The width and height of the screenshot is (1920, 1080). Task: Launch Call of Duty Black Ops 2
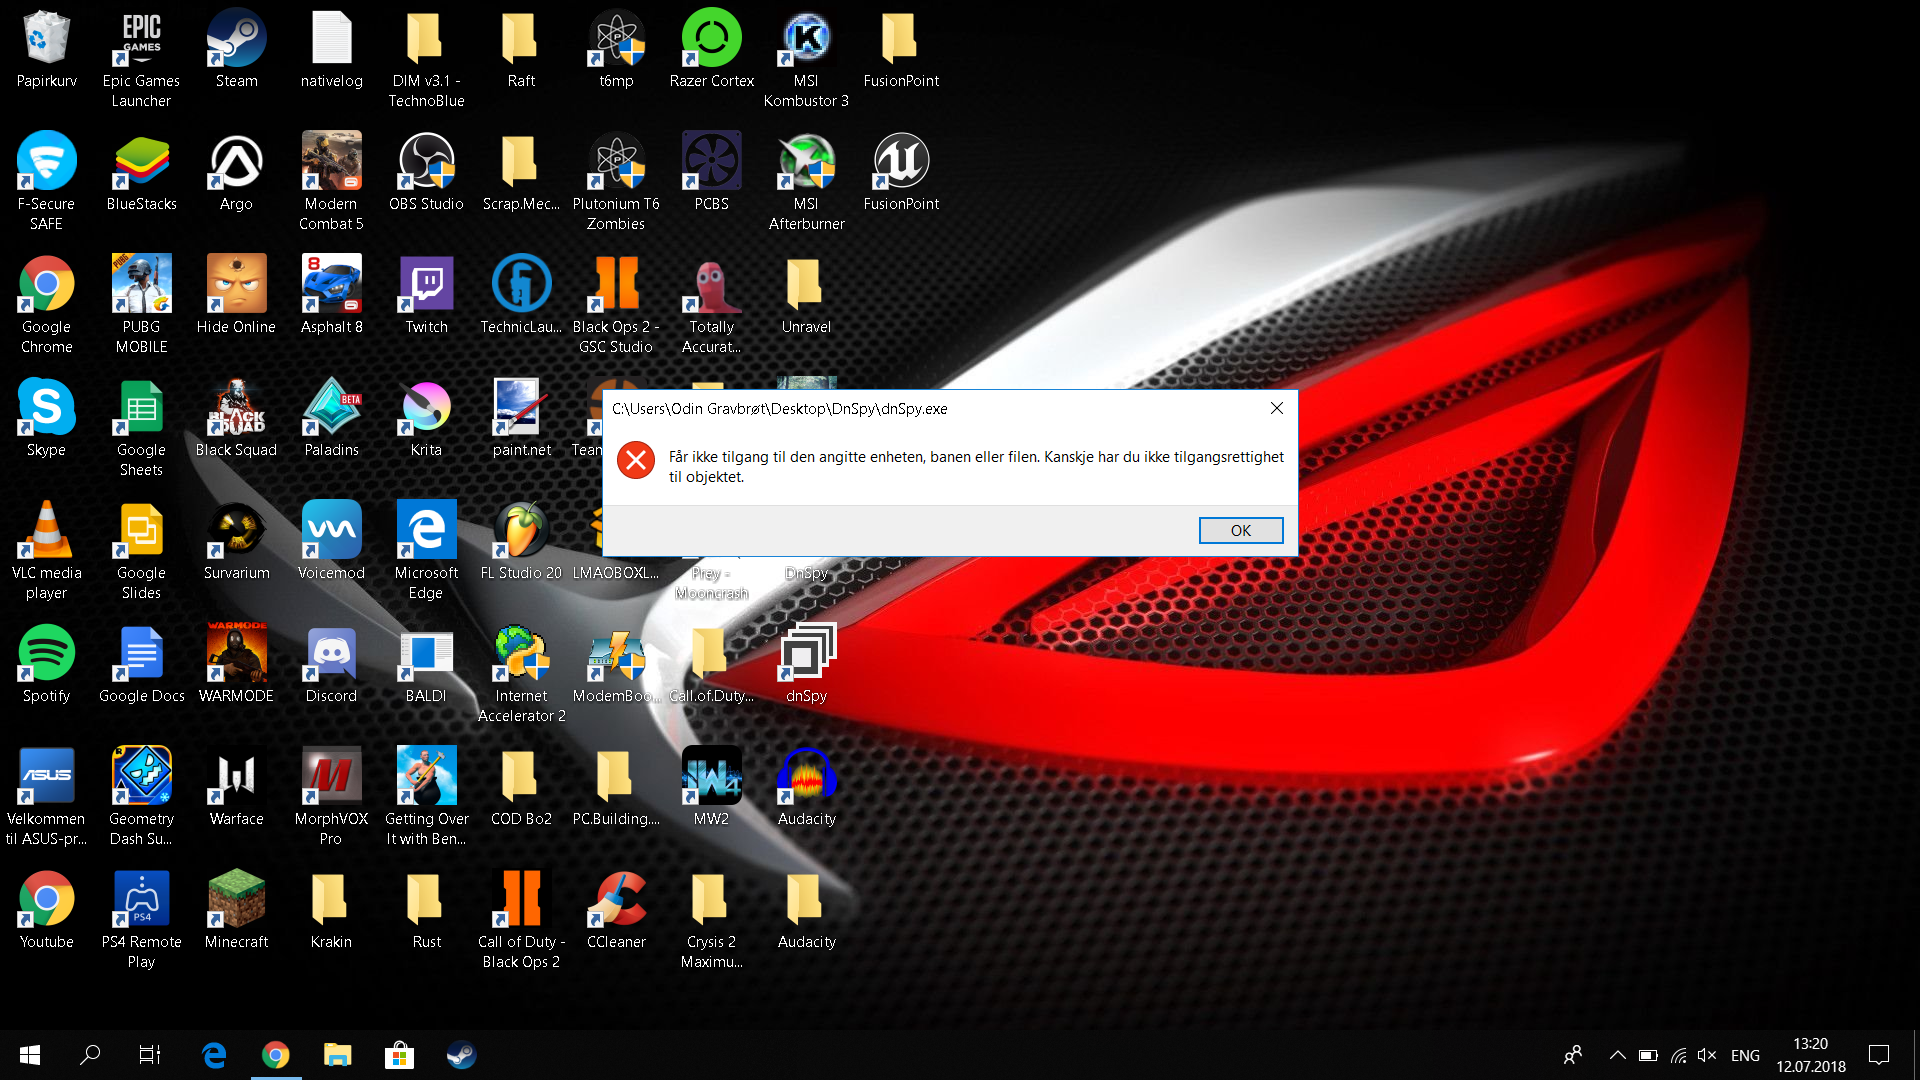click(x=521, y=920)
